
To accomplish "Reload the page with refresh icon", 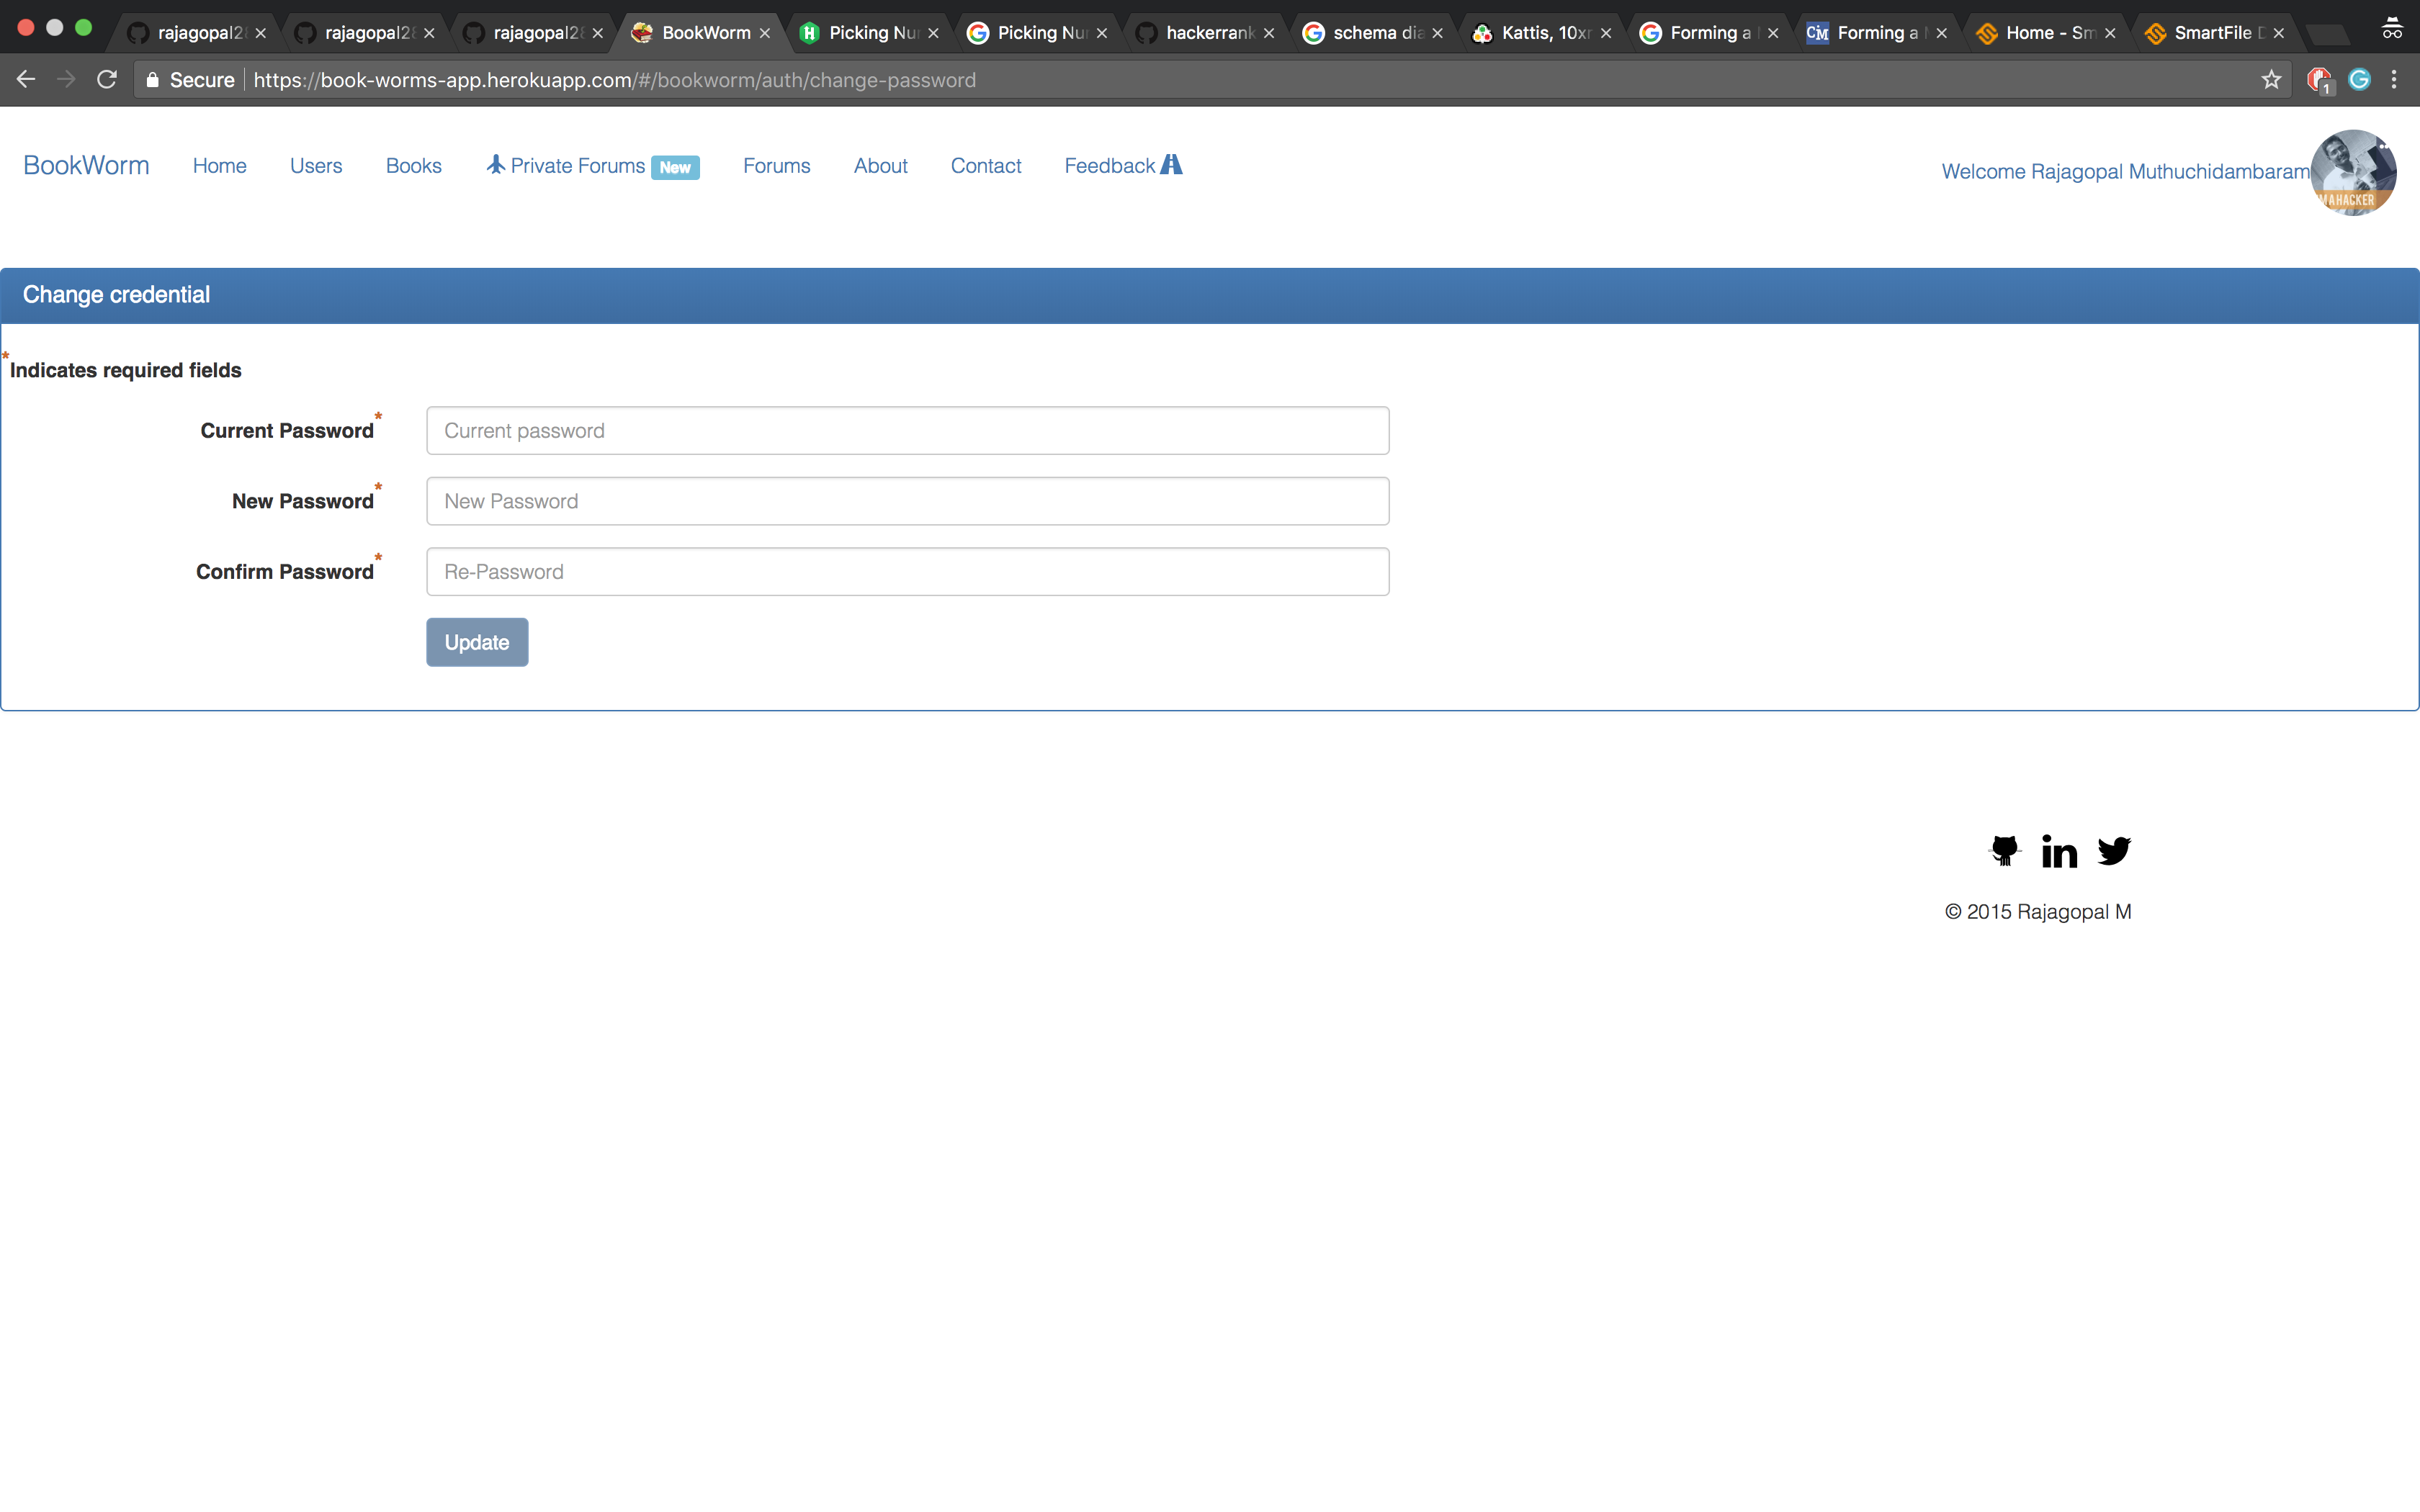I will coord(107,80).
